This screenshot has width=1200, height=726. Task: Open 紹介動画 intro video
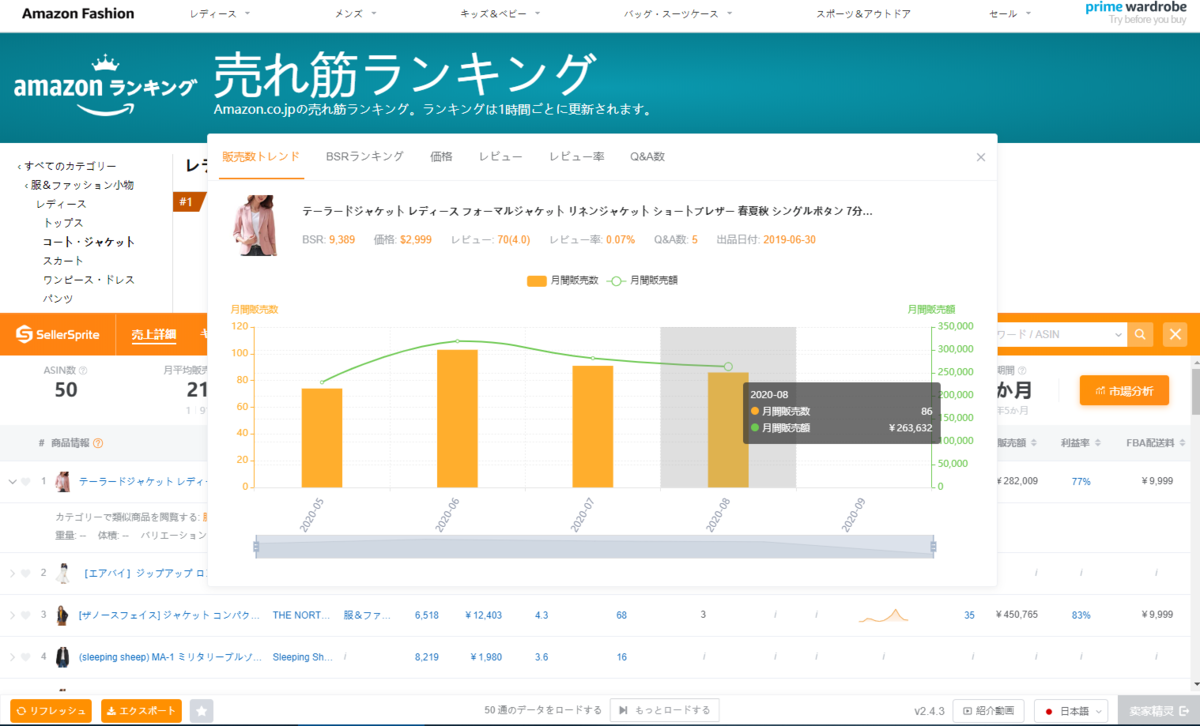coord(988,711)
